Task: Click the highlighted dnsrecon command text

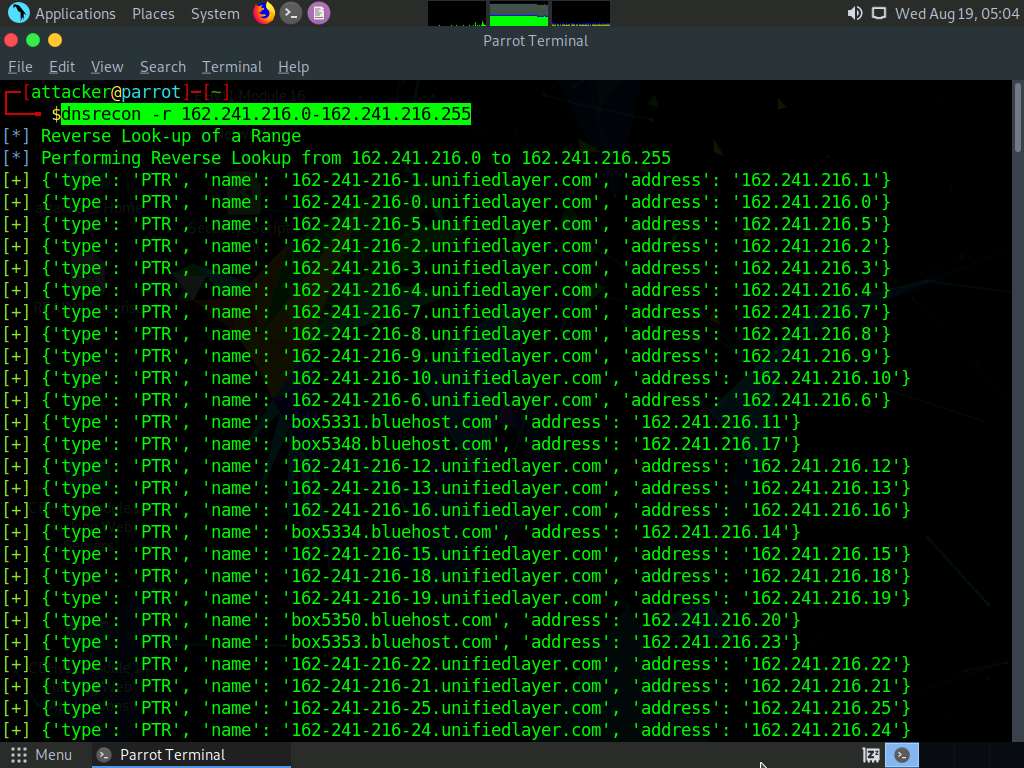Action: click(266, 114)
